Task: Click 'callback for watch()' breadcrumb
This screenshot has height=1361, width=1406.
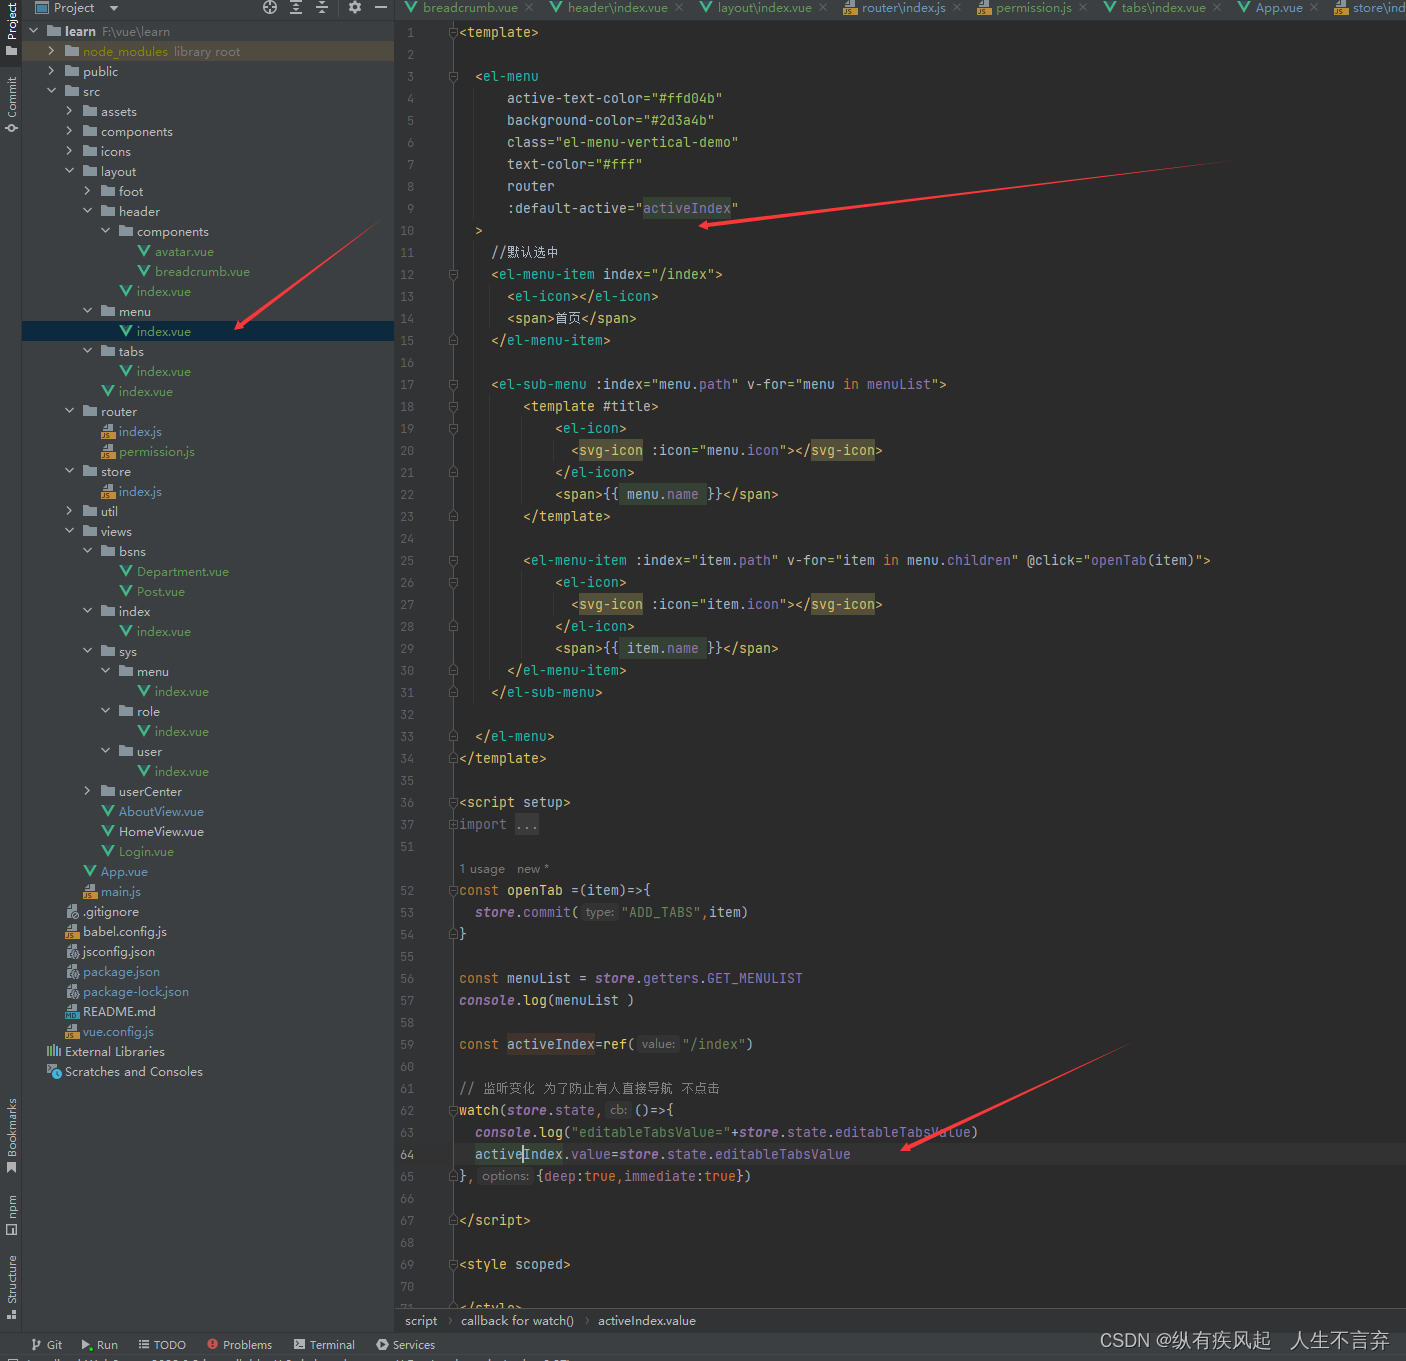Action: tap(517, 1321)
